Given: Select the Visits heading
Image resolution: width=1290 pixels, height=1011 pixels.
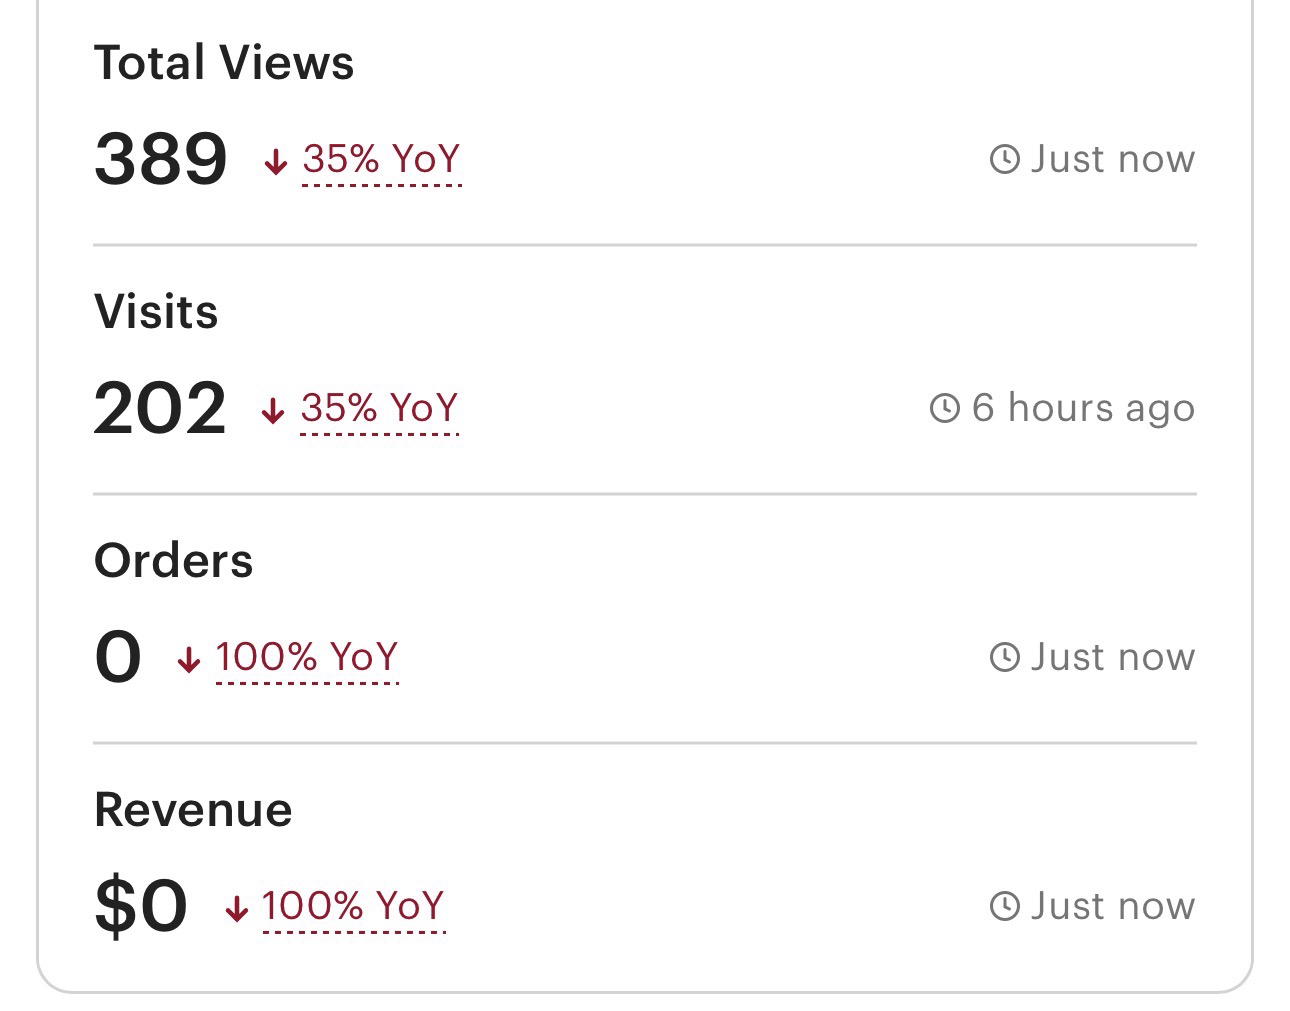Looking at the screenshot, I should tap(156, 311).
